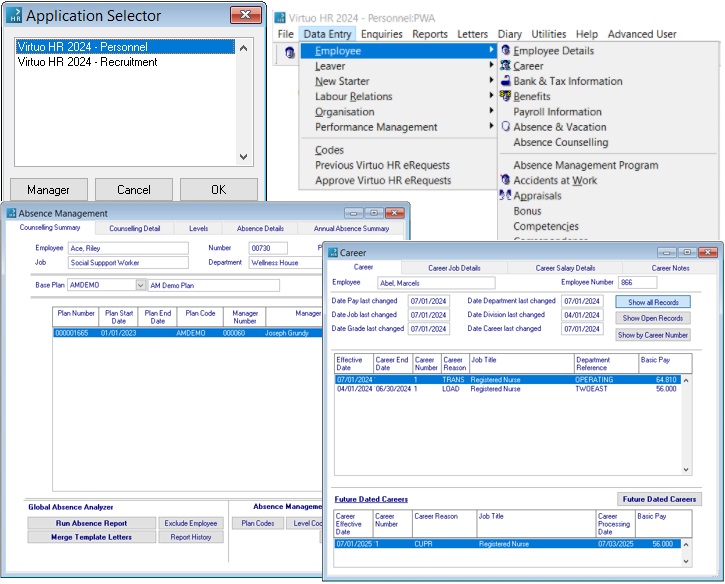Open the Enquiries menu
The image size is (725, 584).
click(383, 34)
